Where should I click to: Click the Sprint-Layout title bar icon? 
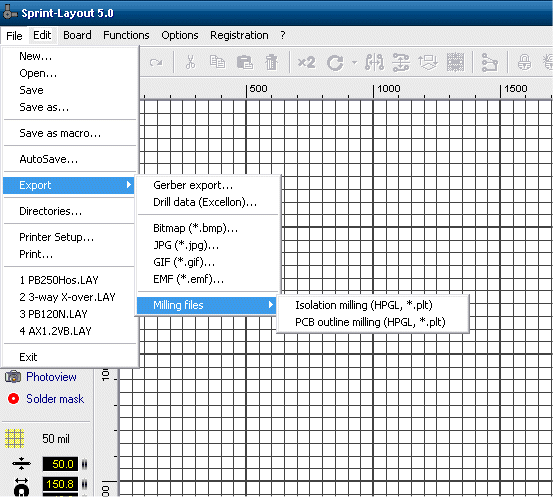tap(10, 12)
